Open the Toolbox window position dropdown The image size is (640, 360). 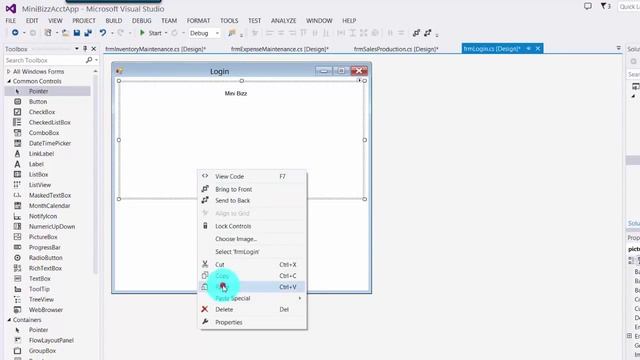pos(76,49)
